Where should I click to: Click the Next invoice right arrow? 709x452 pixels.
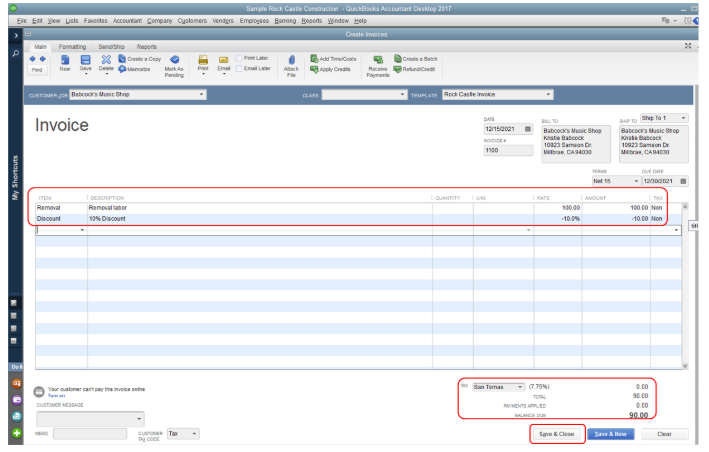[43, 59]
